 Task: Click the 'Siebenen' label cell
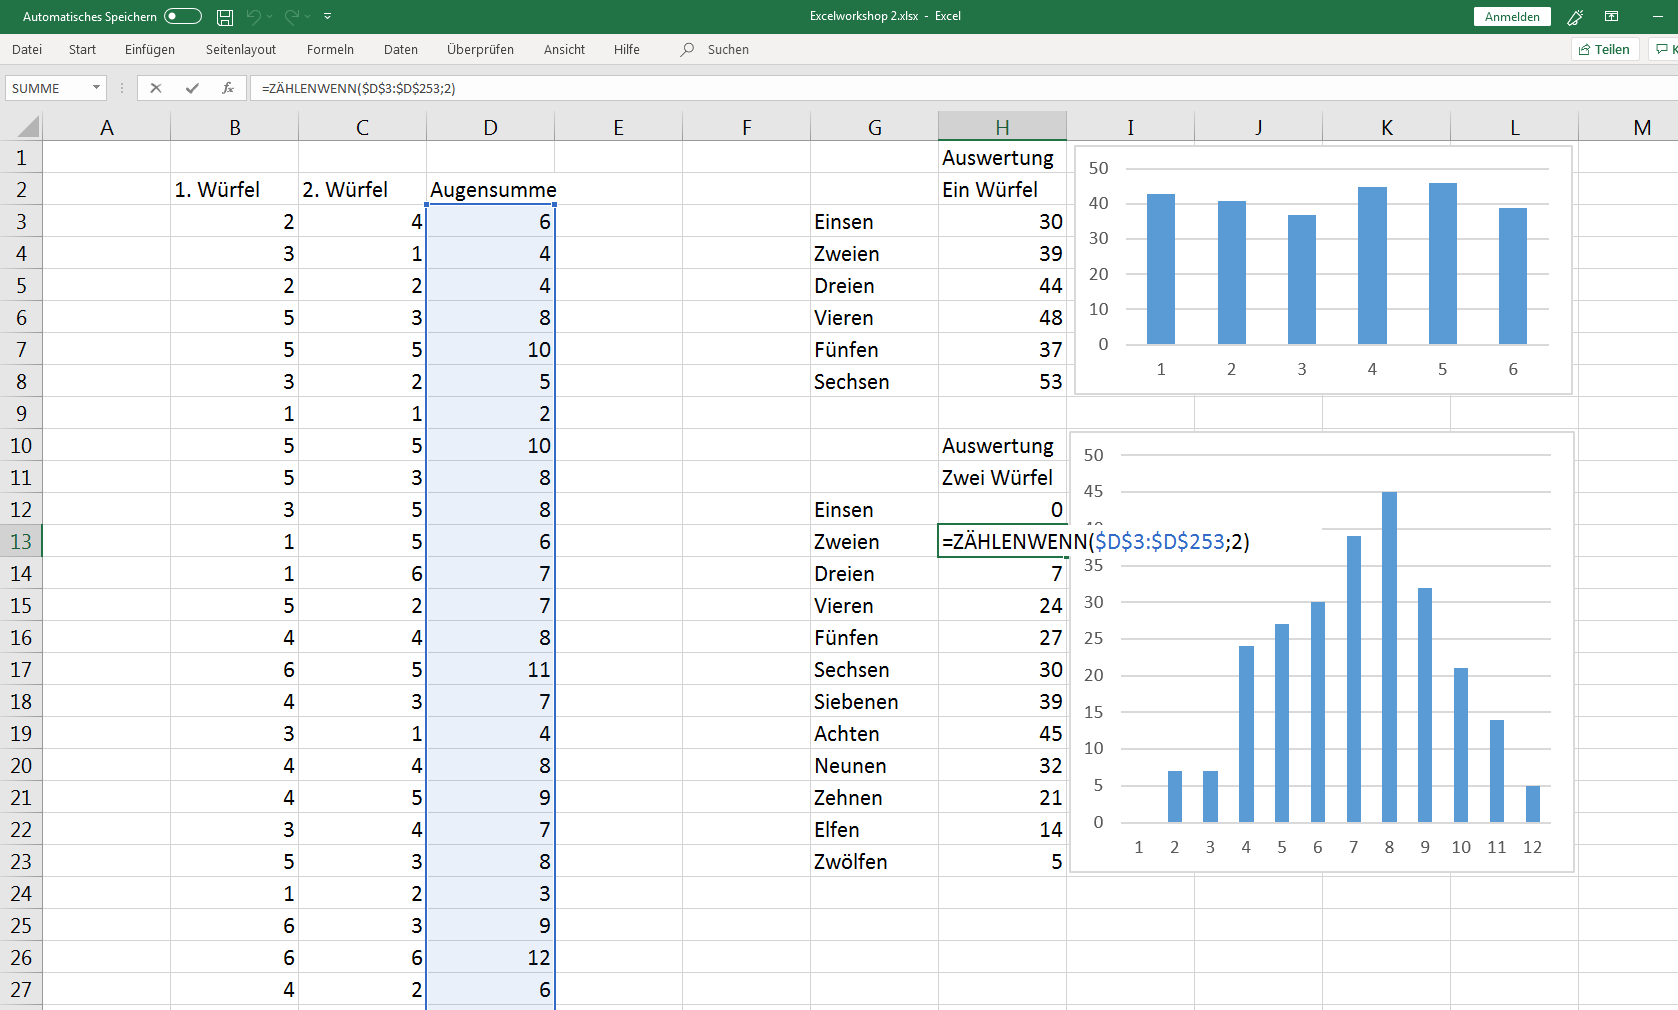click(x=874, y=701)
